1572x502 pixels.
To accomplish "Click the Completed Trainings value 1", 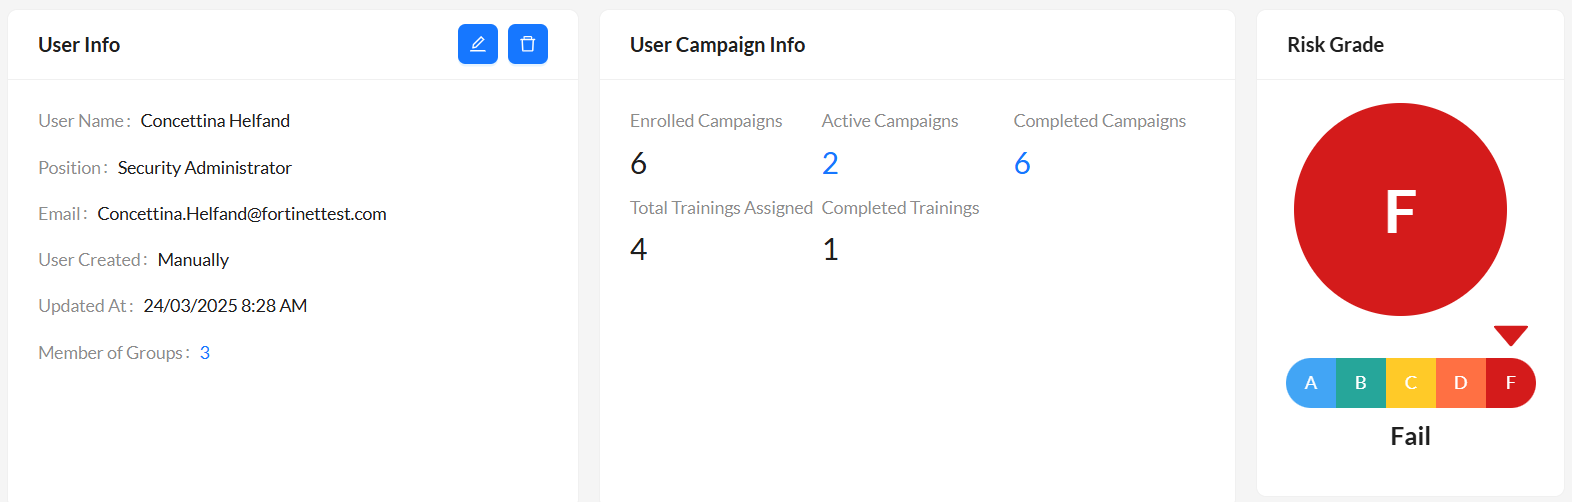I will point(830,249).
